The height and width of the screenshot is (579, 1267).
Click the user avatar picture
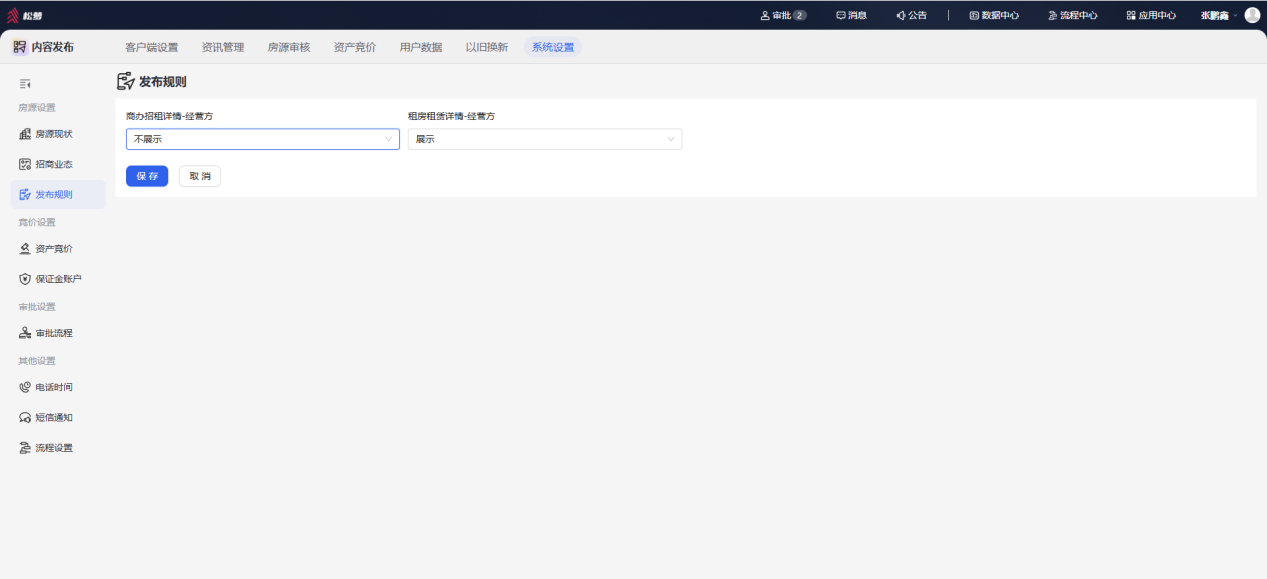[1252, 15]
